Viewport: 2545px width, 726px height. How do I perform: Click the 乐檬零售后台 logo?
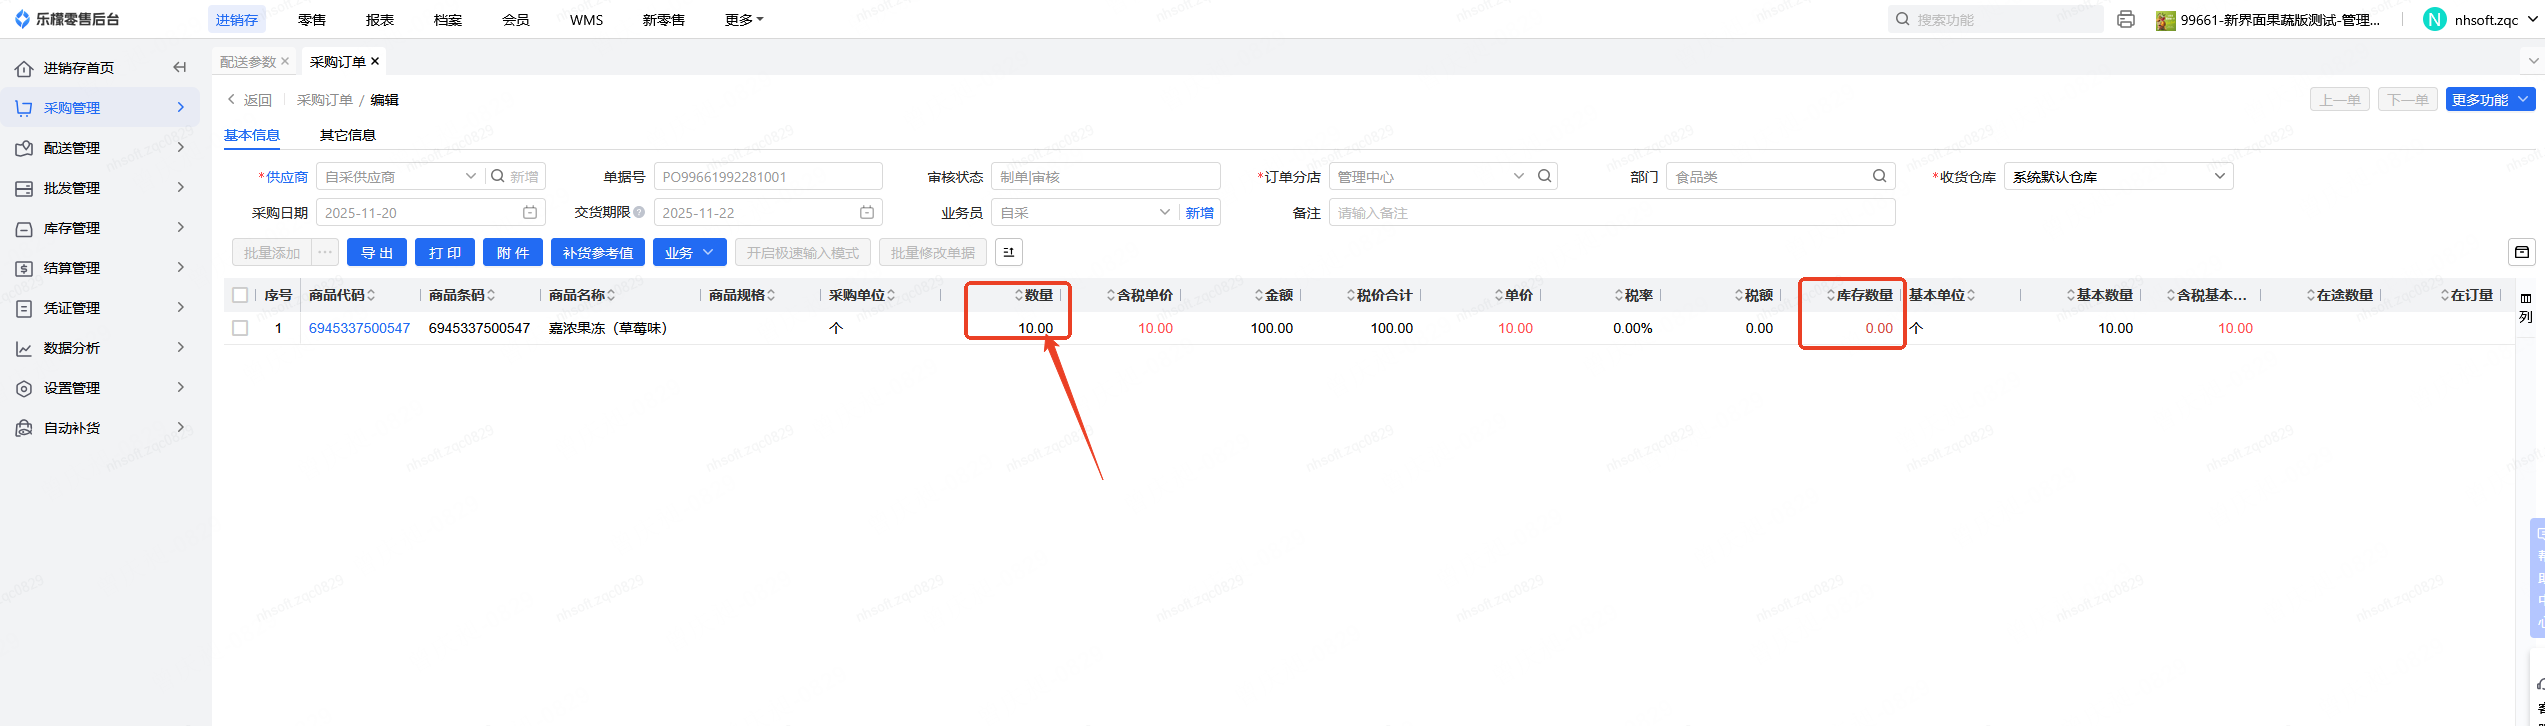(x=66, y=19)
